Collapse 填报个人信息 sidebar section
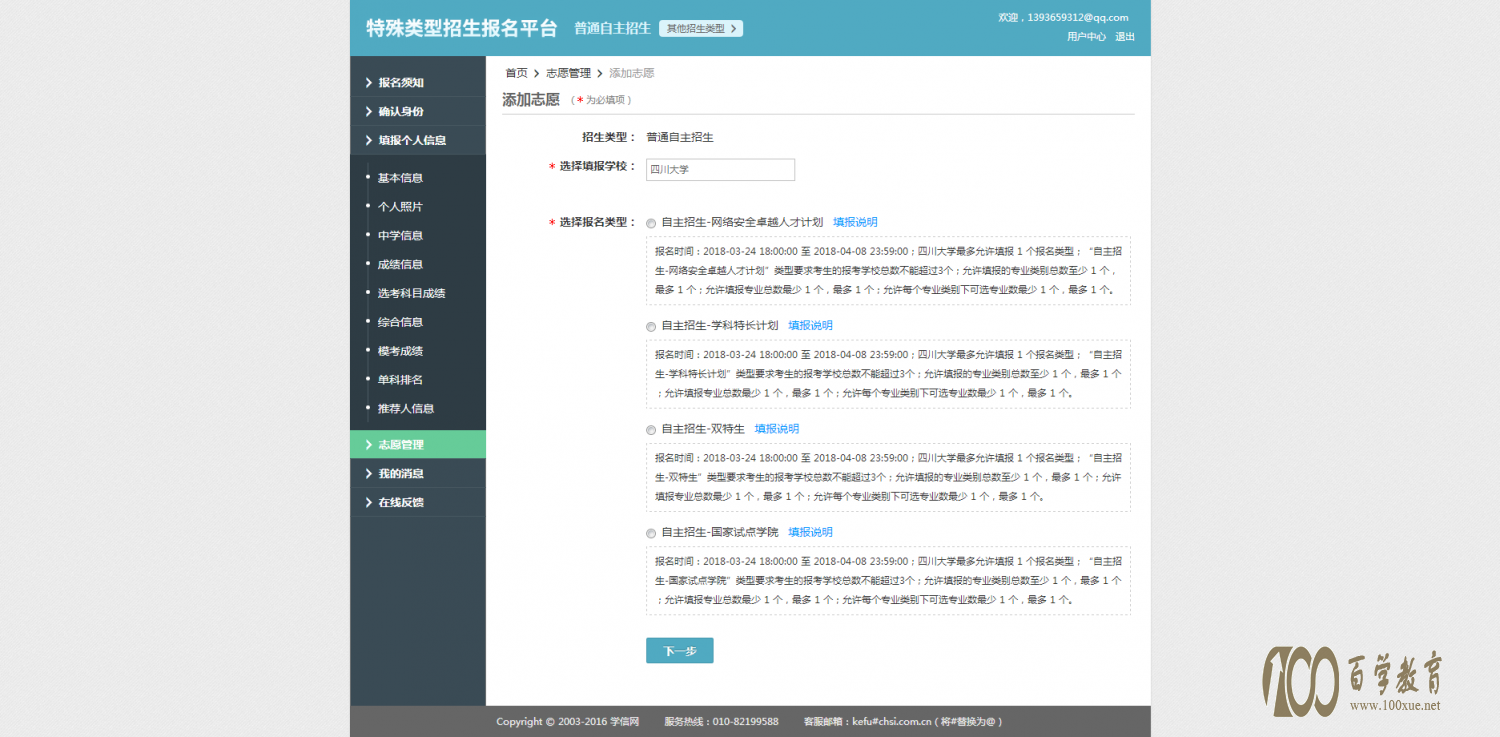The height and width of the screenshot is (737, 1500). pyautogui.click(x=418, y=141)
